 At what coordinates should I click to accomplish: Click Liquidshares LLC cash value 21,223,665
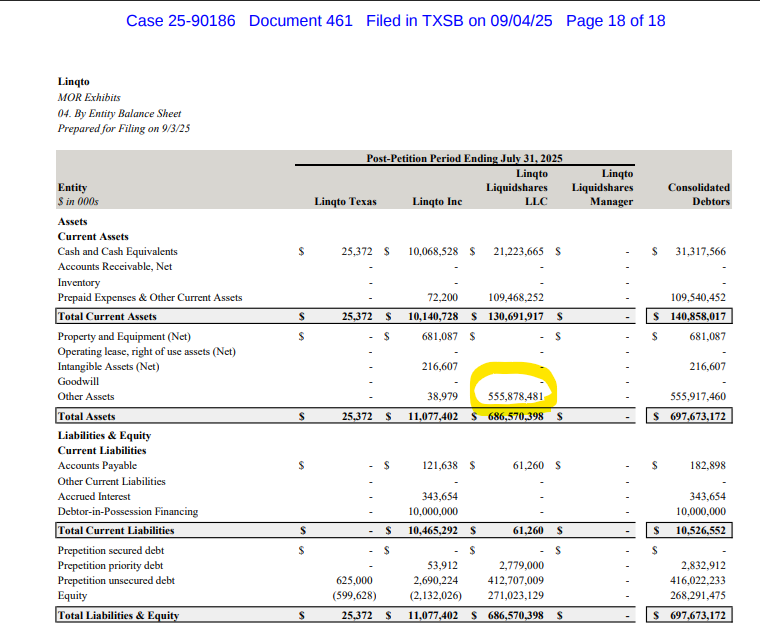(x=519, y=252)
